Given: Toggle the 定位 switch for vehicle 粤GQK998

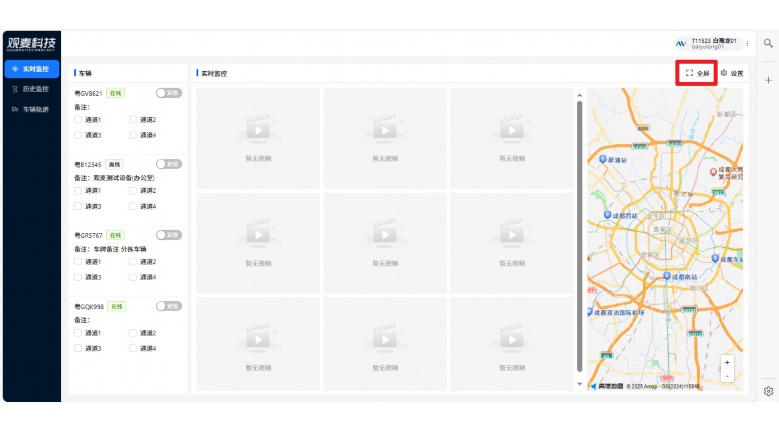Looking at the screenshot, I should [x=169, y=306].
